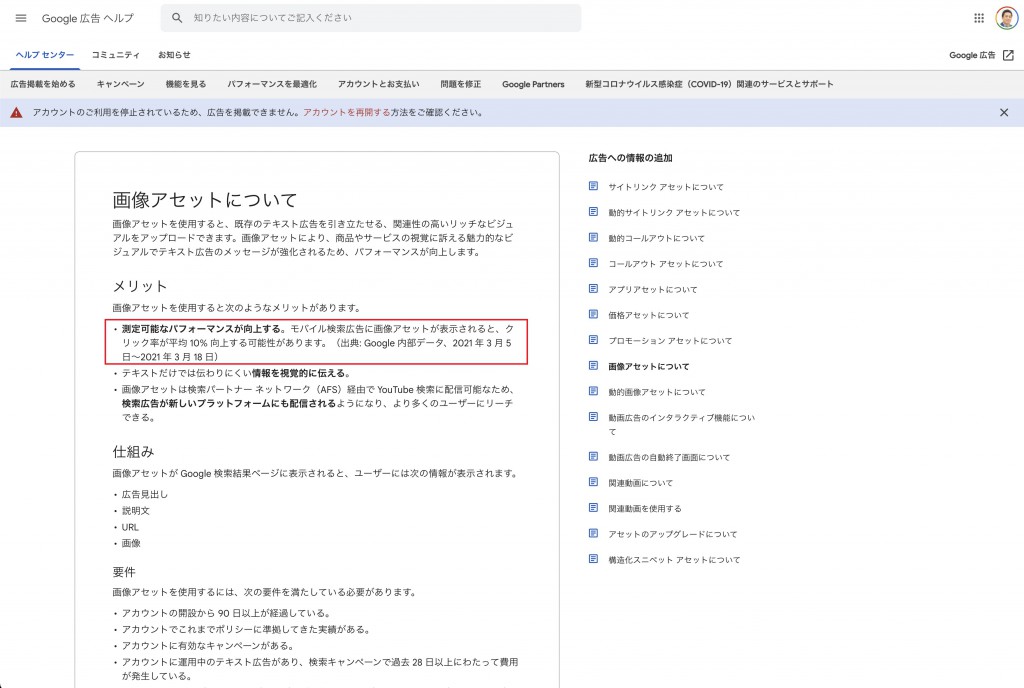Open the アカウントとお支払い menu

tap(379, 84)
